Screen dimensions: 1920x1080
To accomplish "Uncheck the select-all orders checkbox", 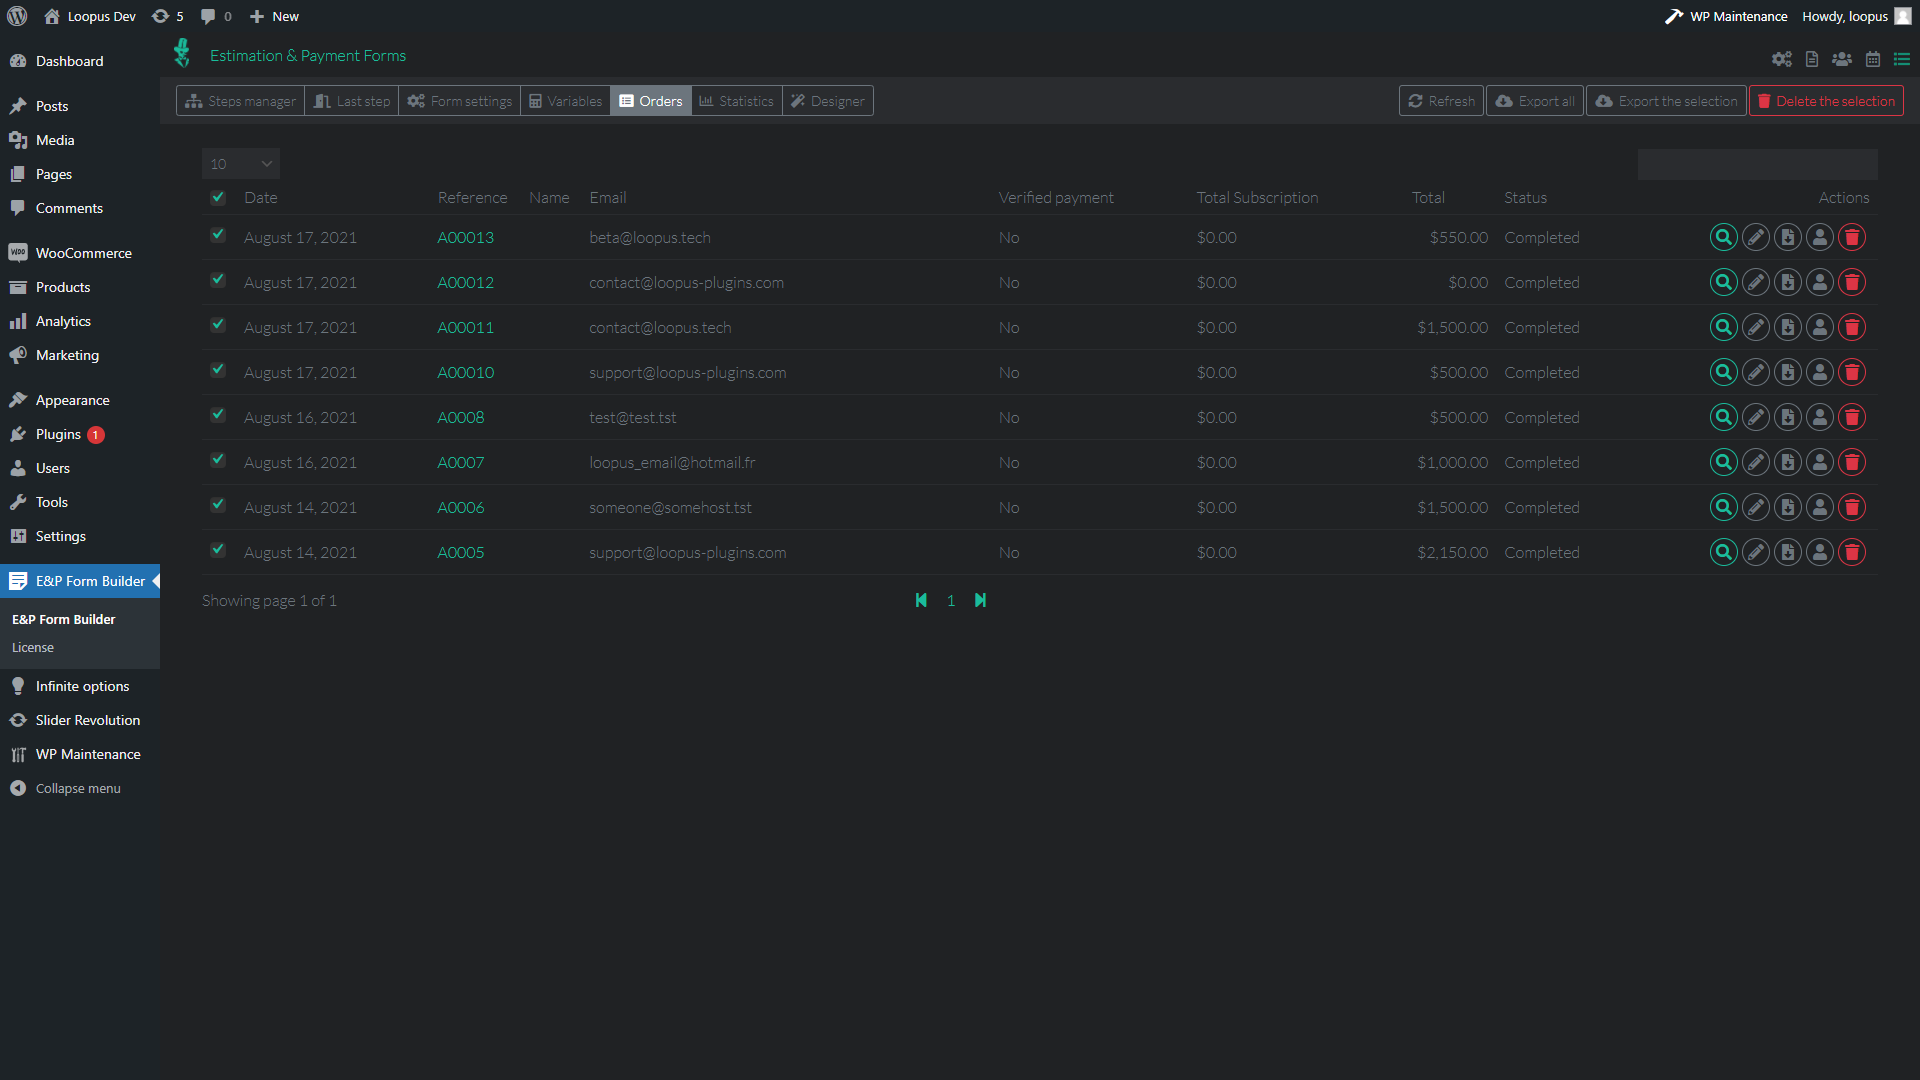I will click(x=218, y=197).
